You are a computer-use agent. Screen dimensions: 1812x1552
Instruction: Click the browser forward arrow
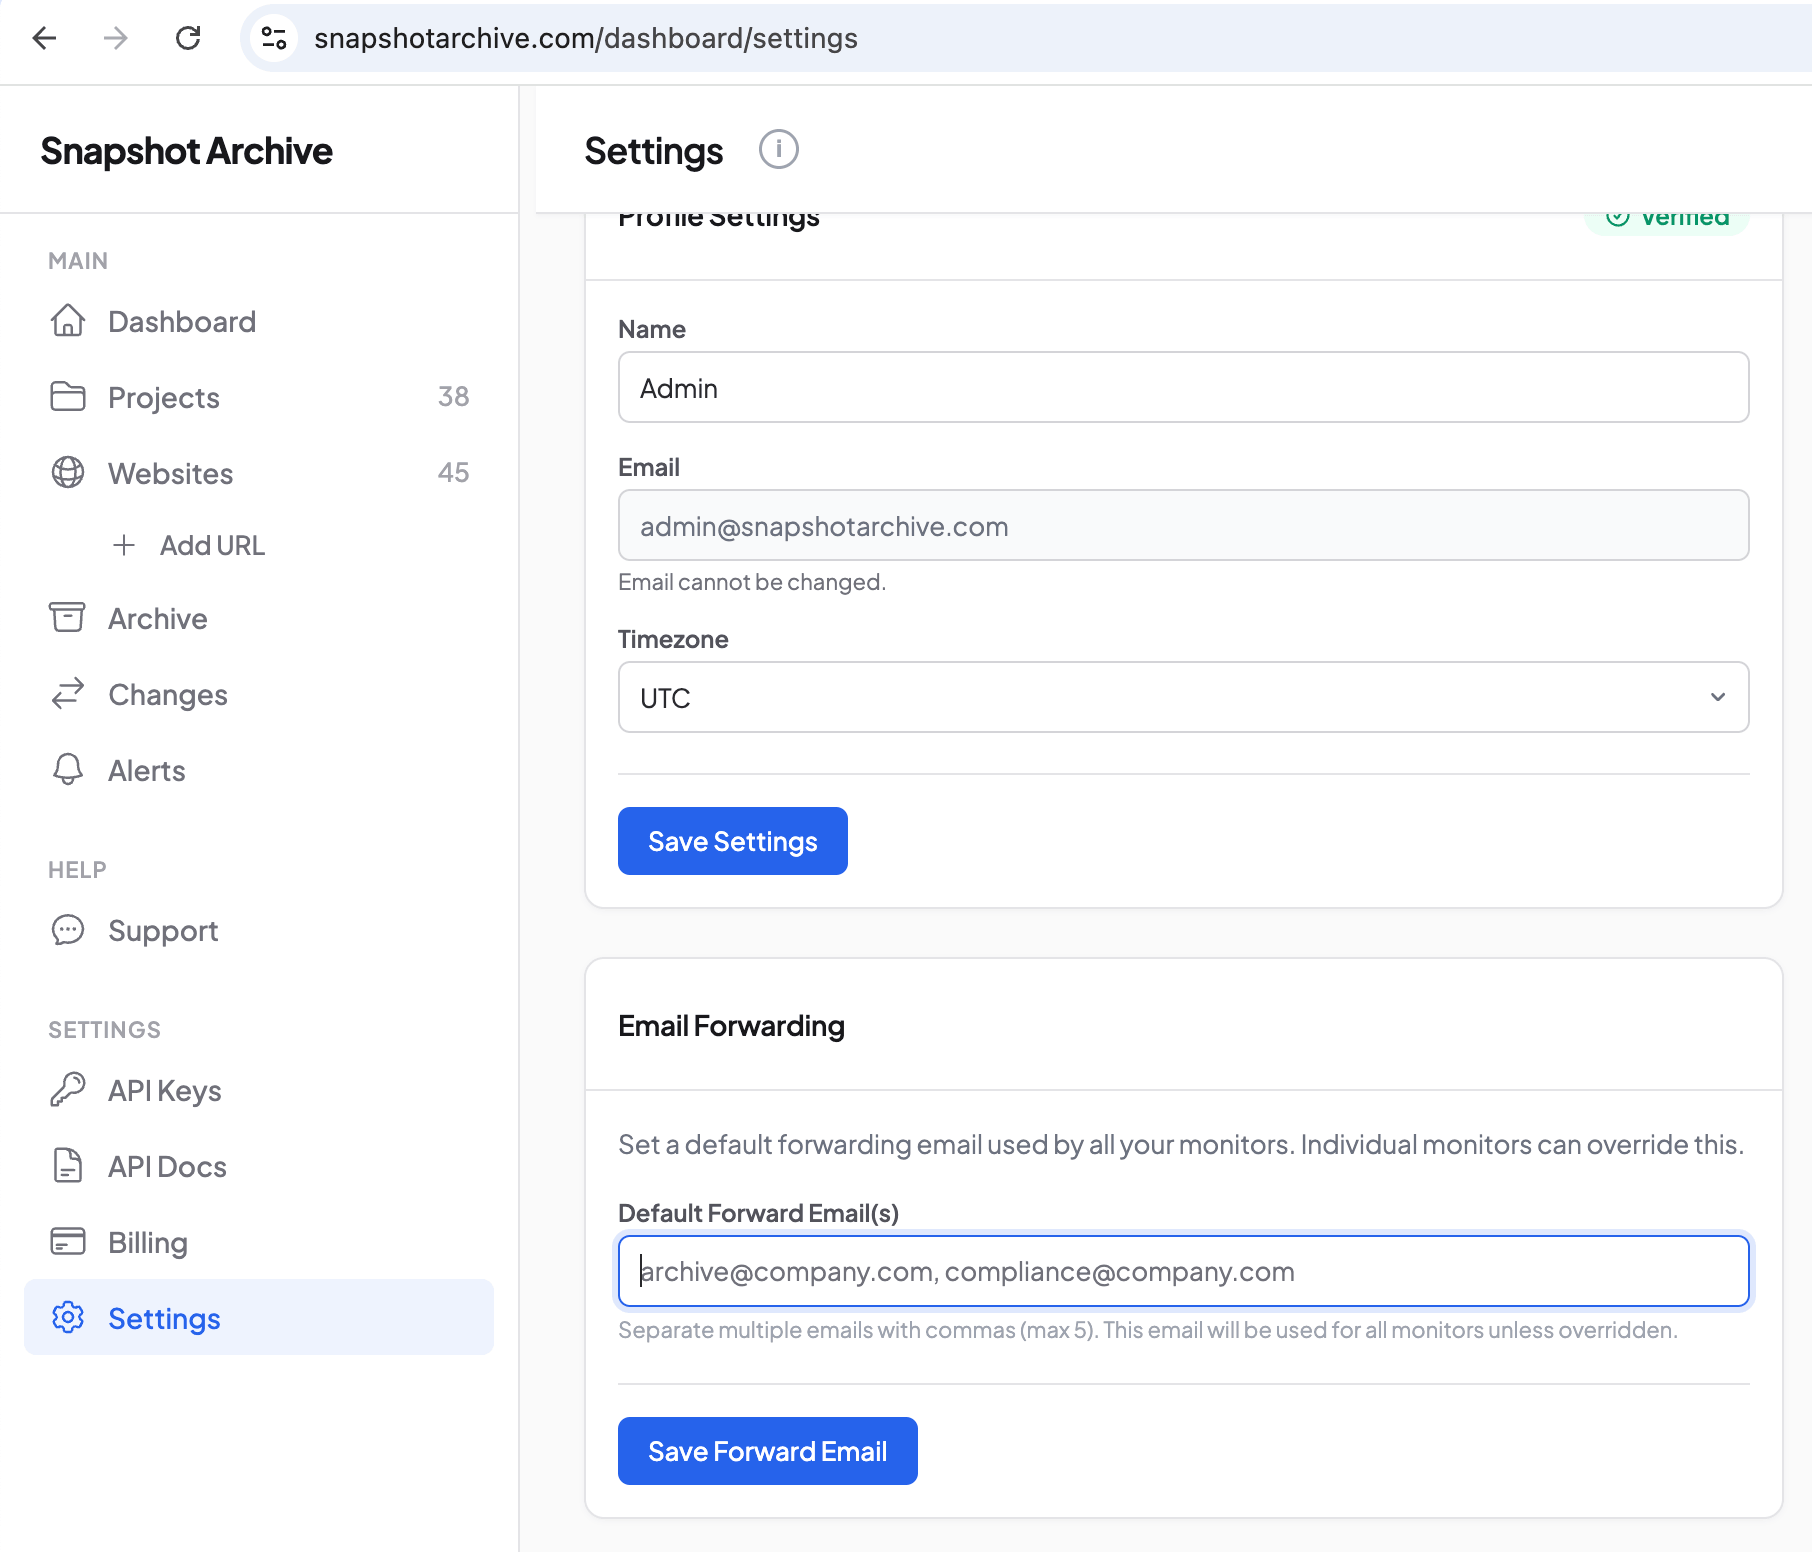click(x=116, y=38)
